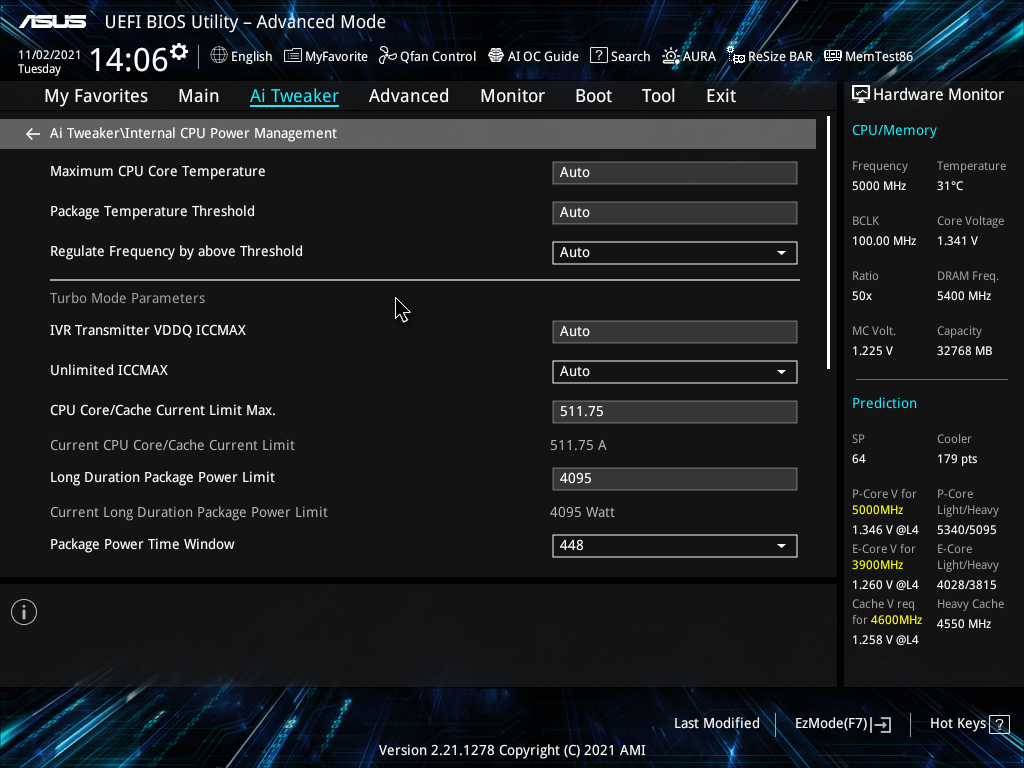Expand Regulate Frequency by above Threshold dropdown
Viewport: 1024px width, 768px height.
(675, 253)
